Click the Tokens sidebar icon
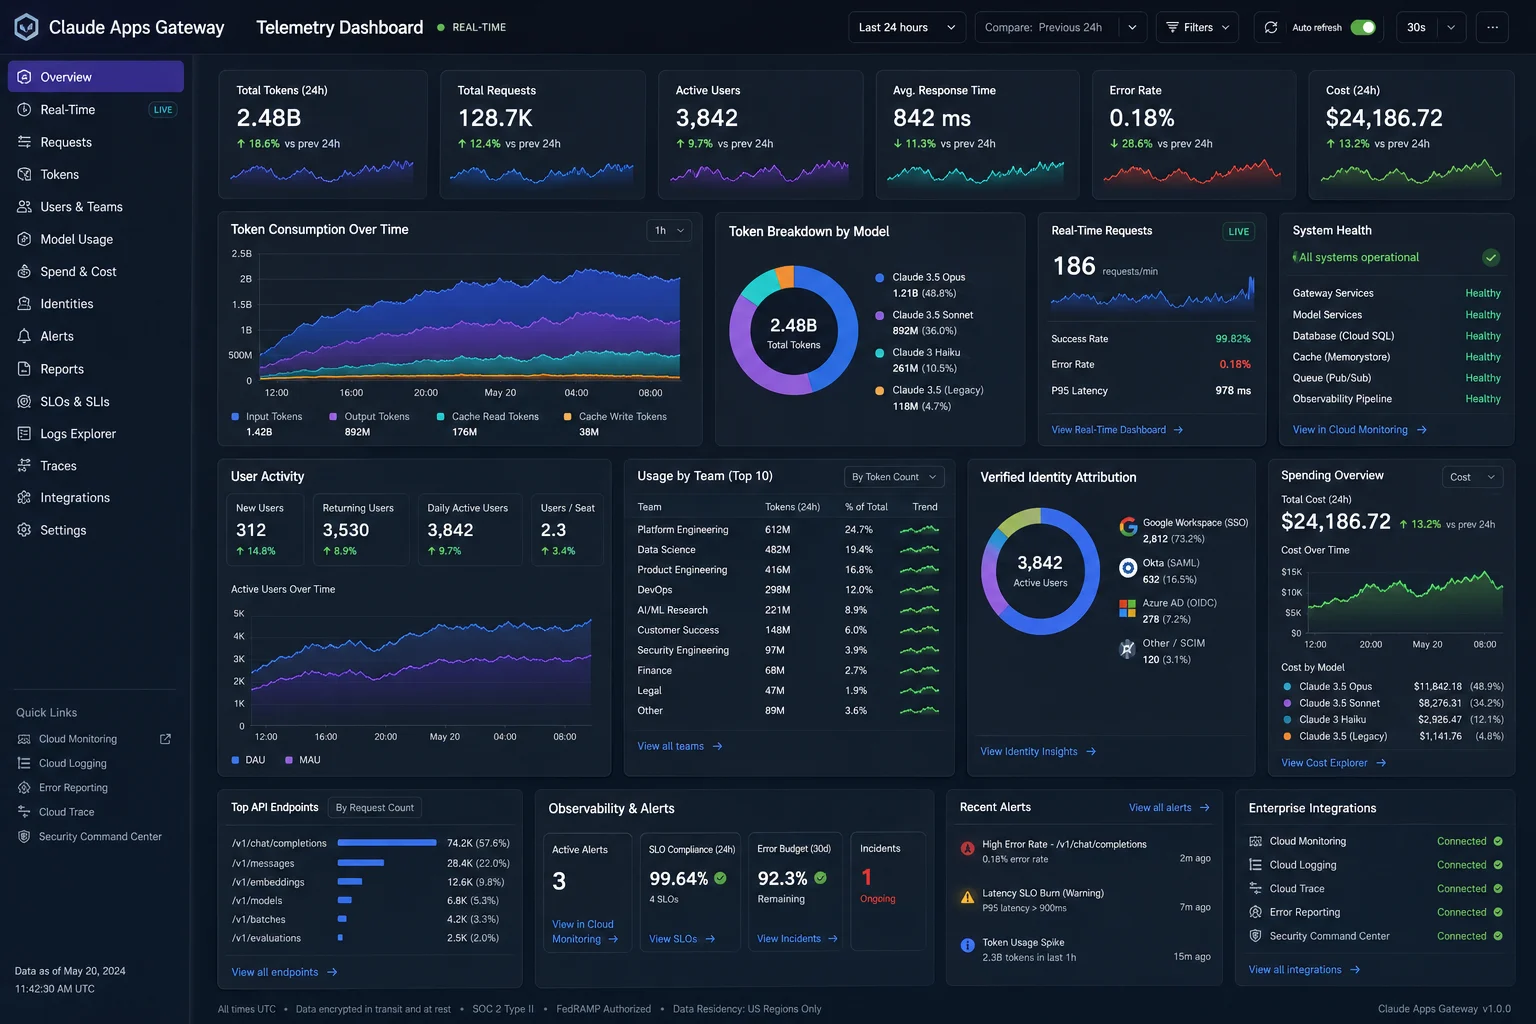 [x=24, y=174]
